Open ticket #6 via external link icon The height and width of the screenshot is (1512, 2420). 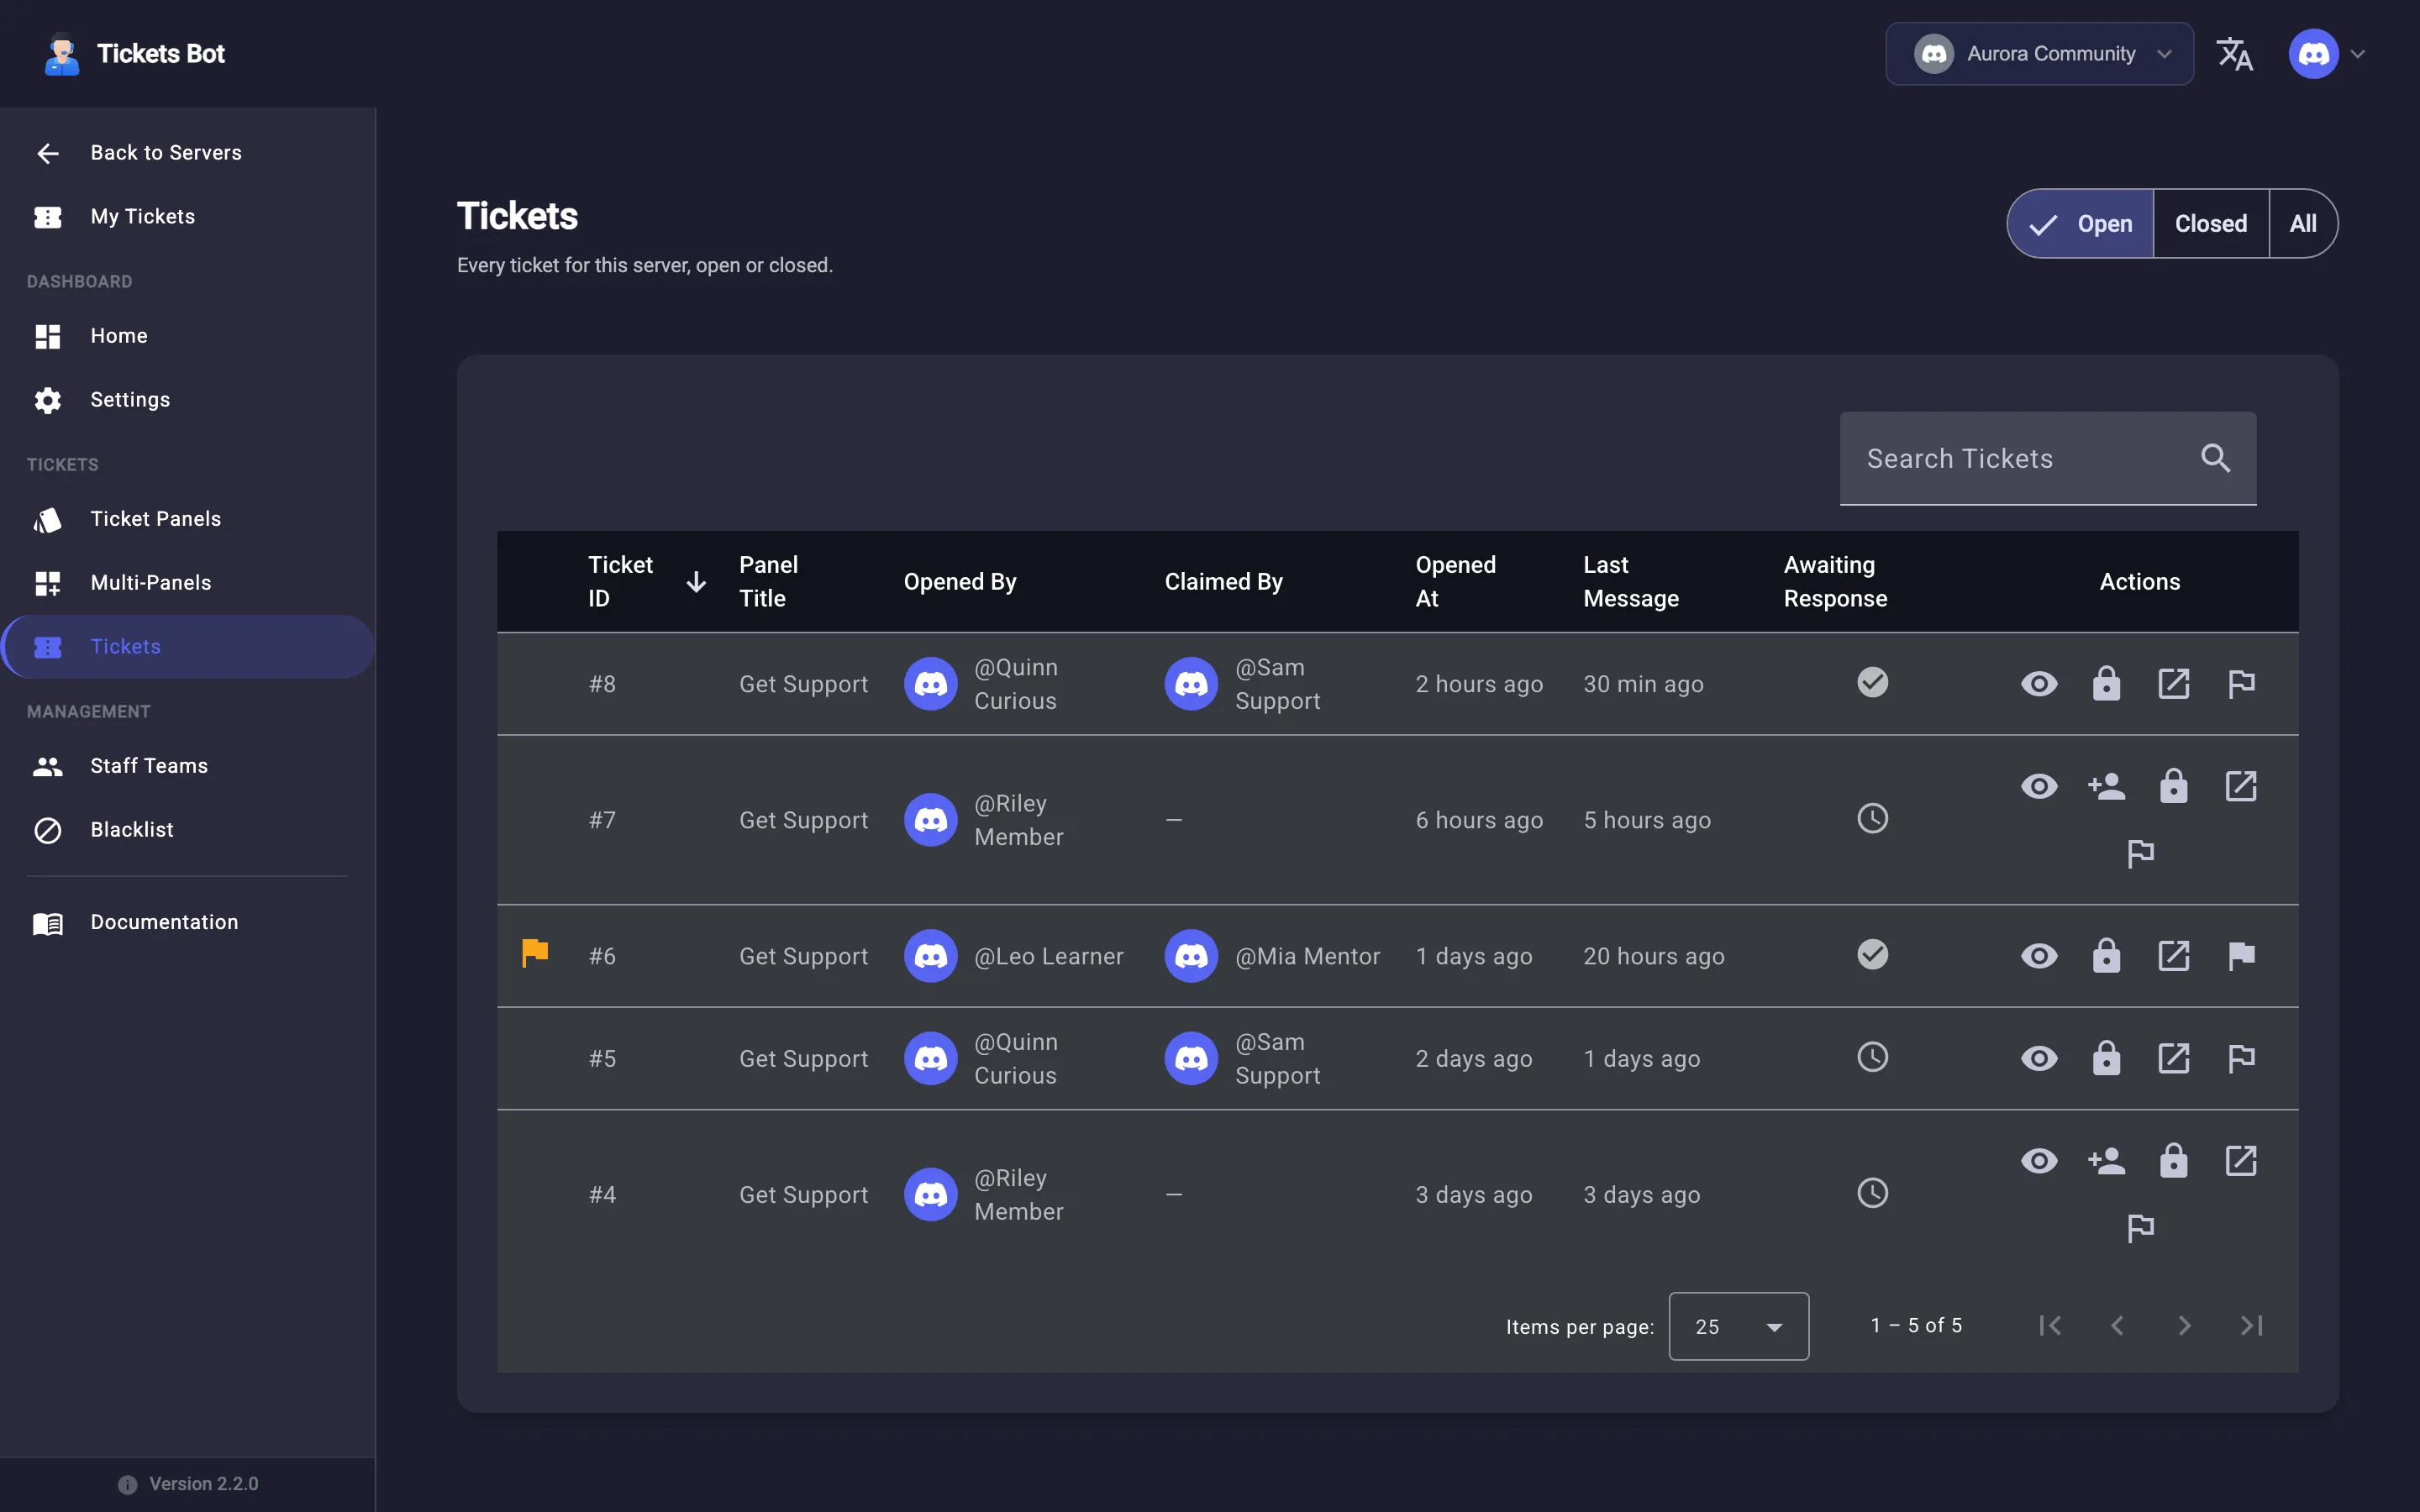pos(2173,956)
